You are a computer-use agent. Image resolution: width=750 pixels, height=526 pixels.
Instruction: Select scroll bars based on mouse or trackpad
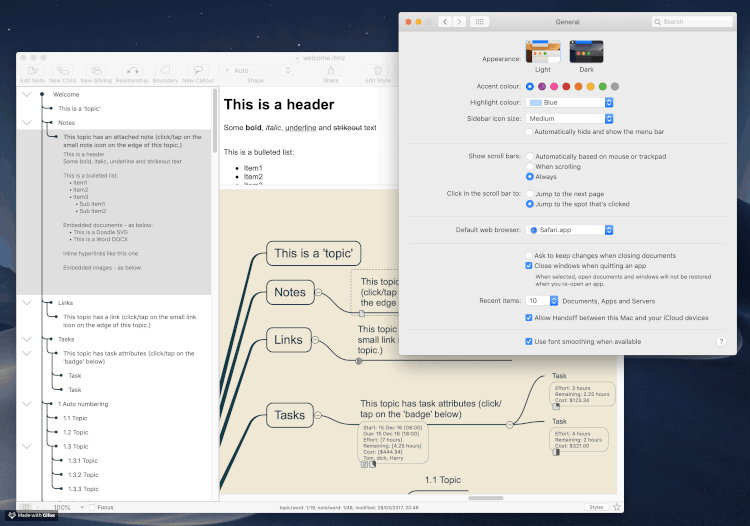click(529, 156)
